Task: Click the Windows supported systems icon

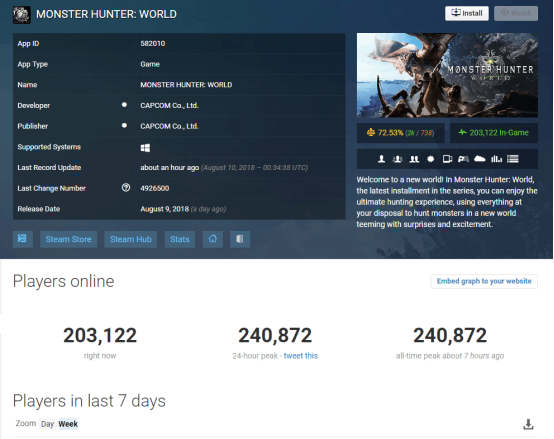Action: point(145,148)
